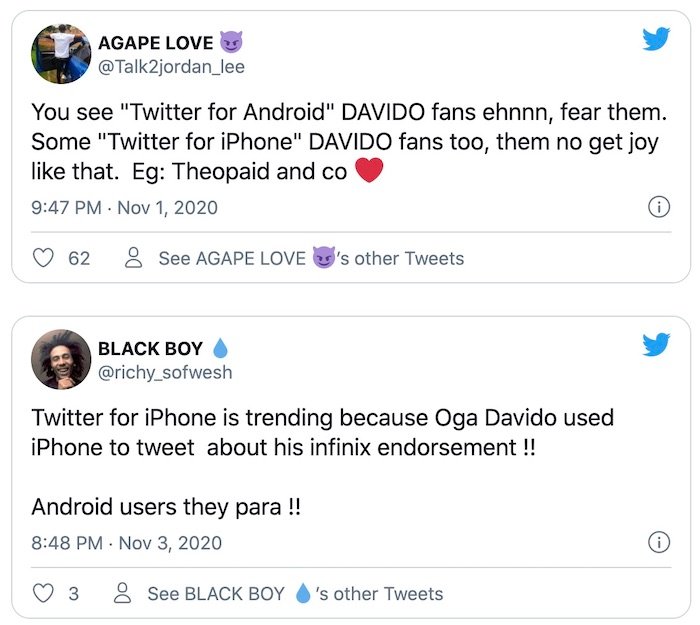Visit @richy_sofwesh handle
The image size is (700, 625).
[165, 373]
